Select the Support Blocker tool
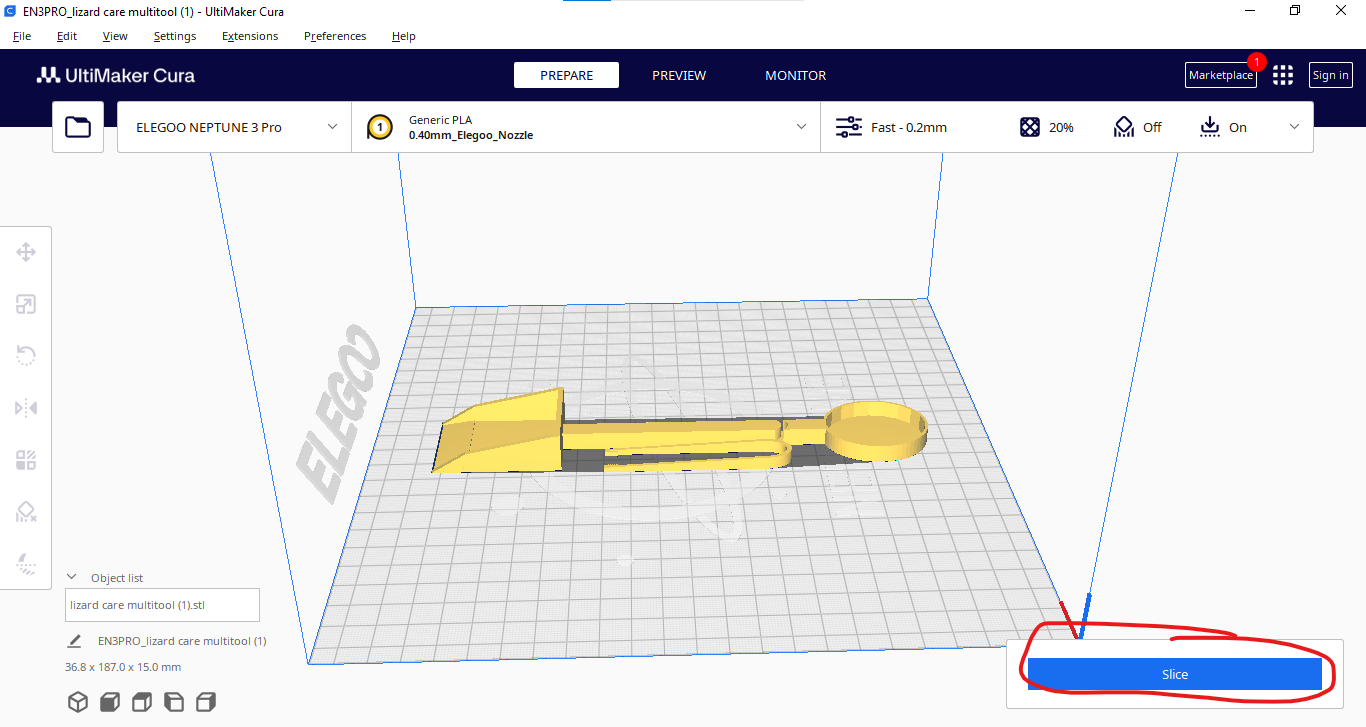The height and width of the screenshot is (727, 1366). pyautogui.click(x=26, y=512)
